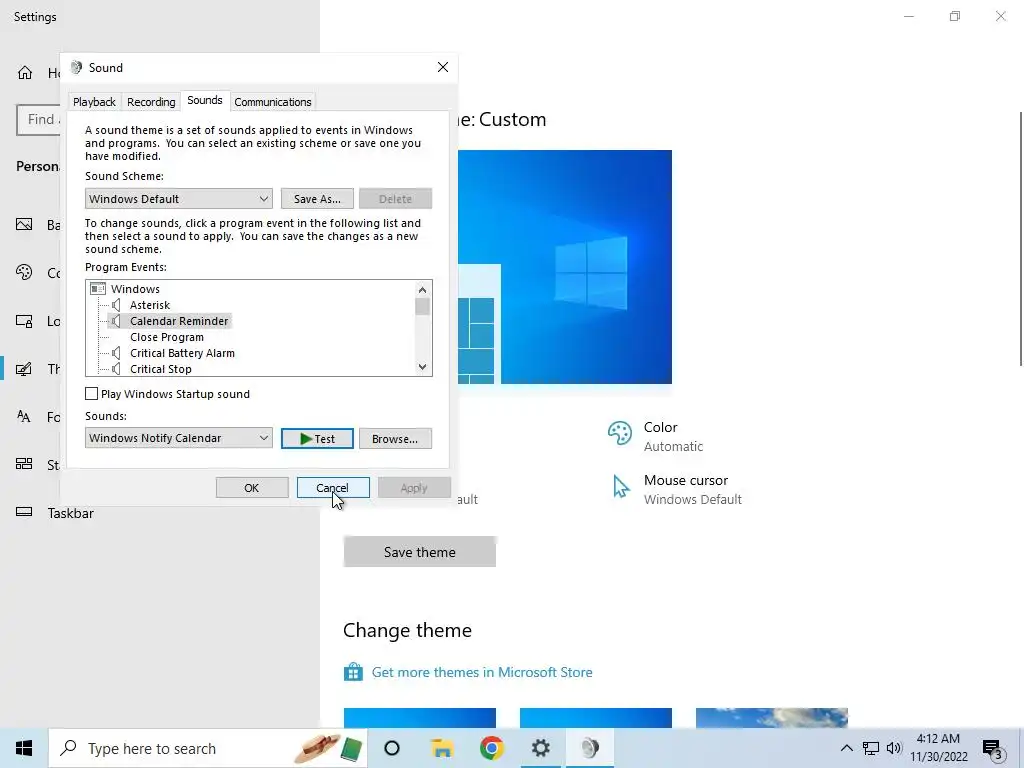The image size is (1024, 768).
Task: Click the Program Events list down arrow
Action: 423,367
